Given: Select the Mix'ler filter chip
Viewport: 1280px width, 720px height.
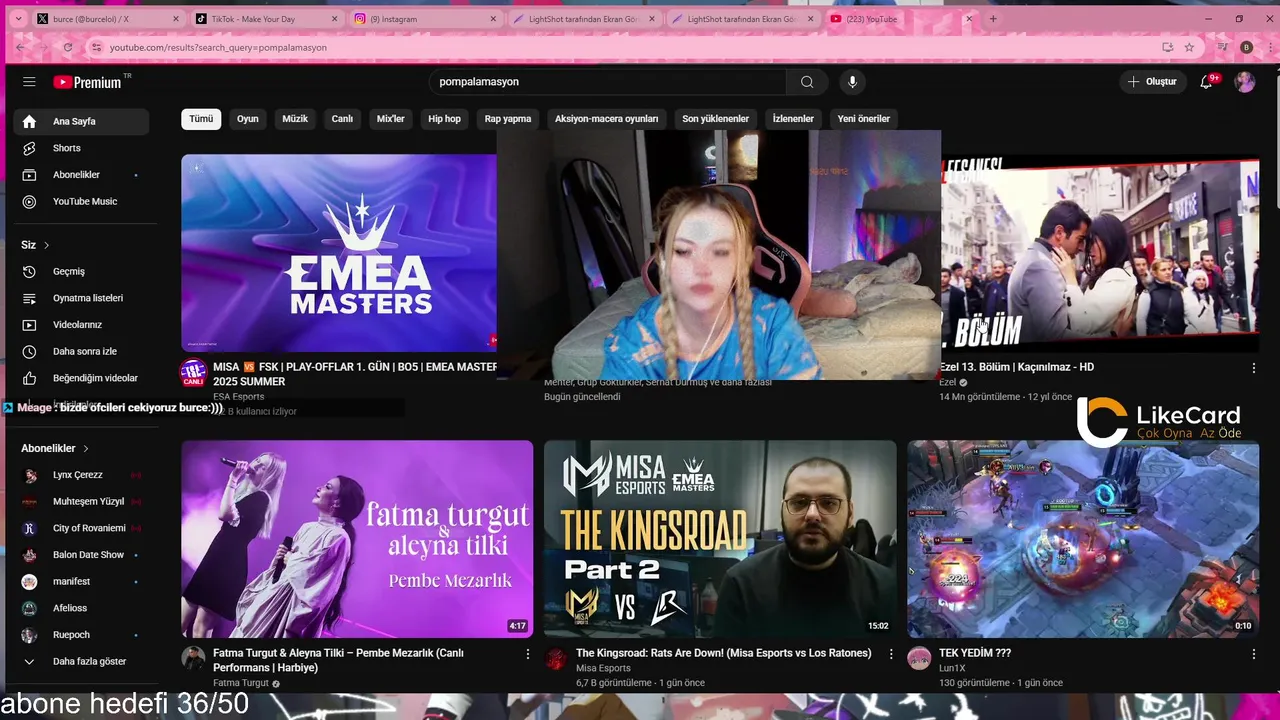Looking at the screenshot, I should (391, 119).
